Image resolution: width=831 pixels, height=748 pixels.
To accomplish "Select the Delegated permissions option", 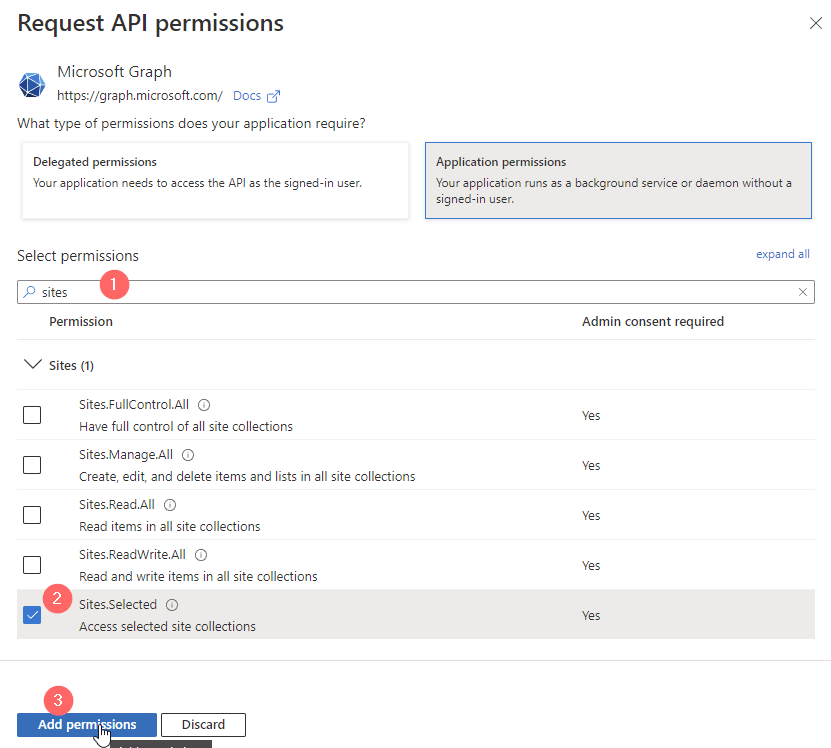I will (x=215, y=179).
